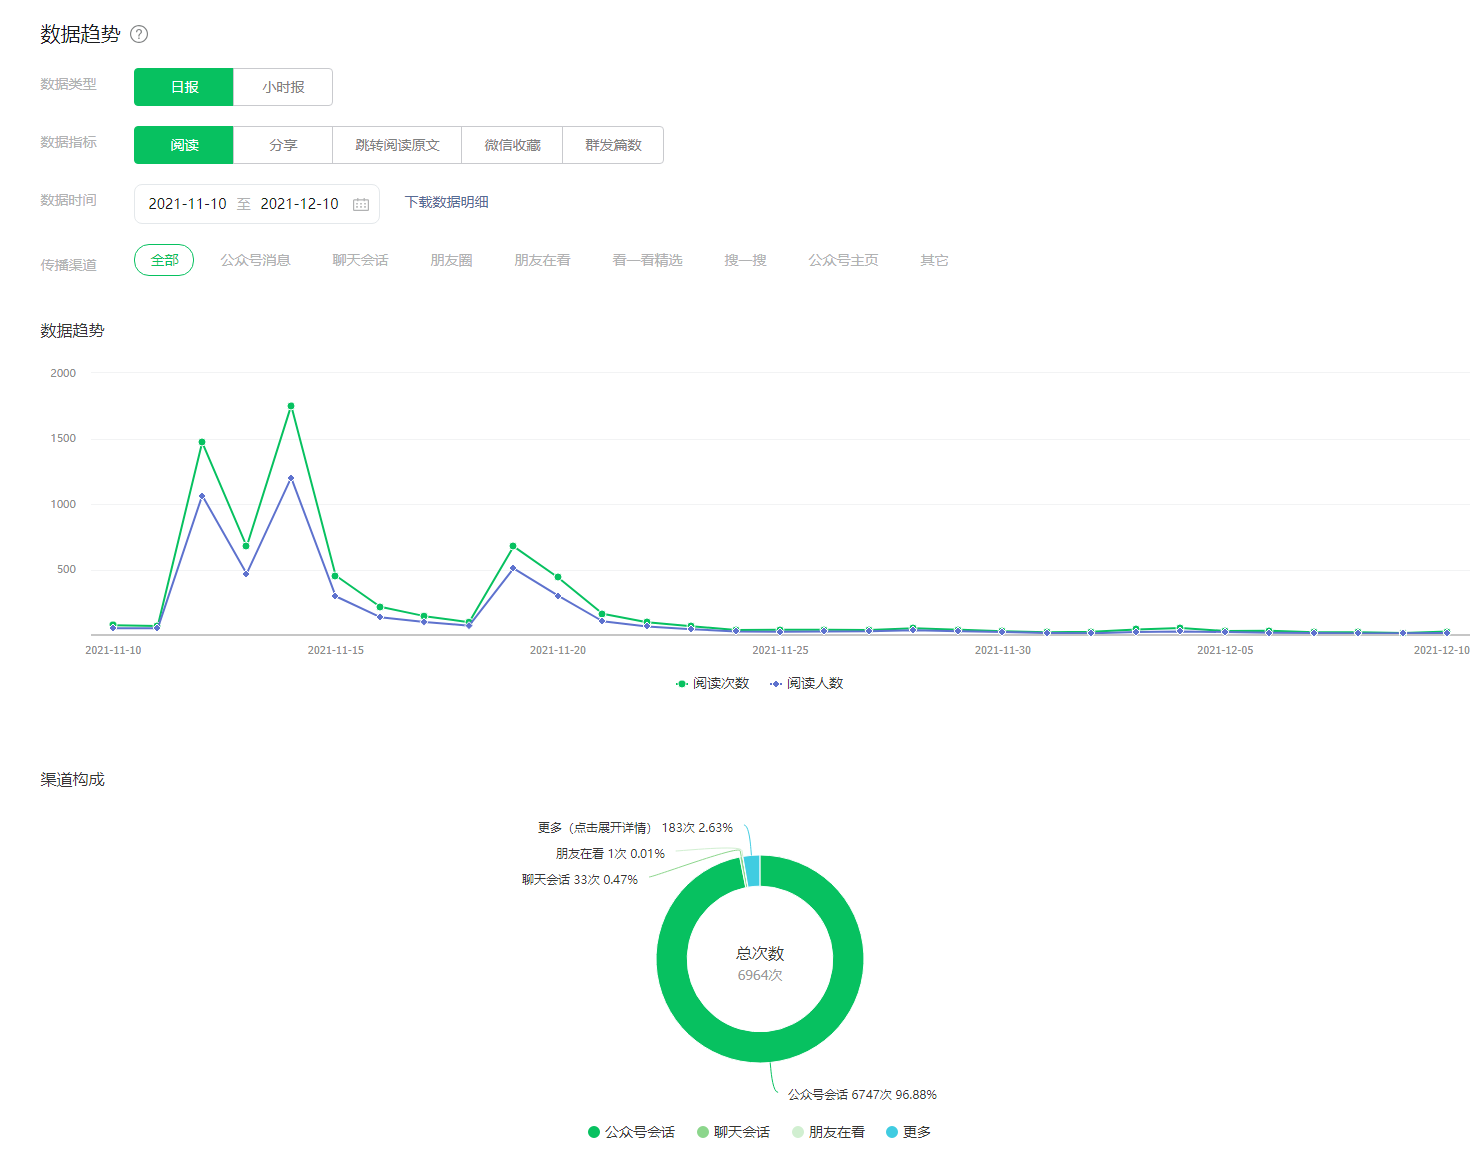Open the calendar icon in date range
Viewport: 1477px width, 1159px height.
(x=361, y=204)
